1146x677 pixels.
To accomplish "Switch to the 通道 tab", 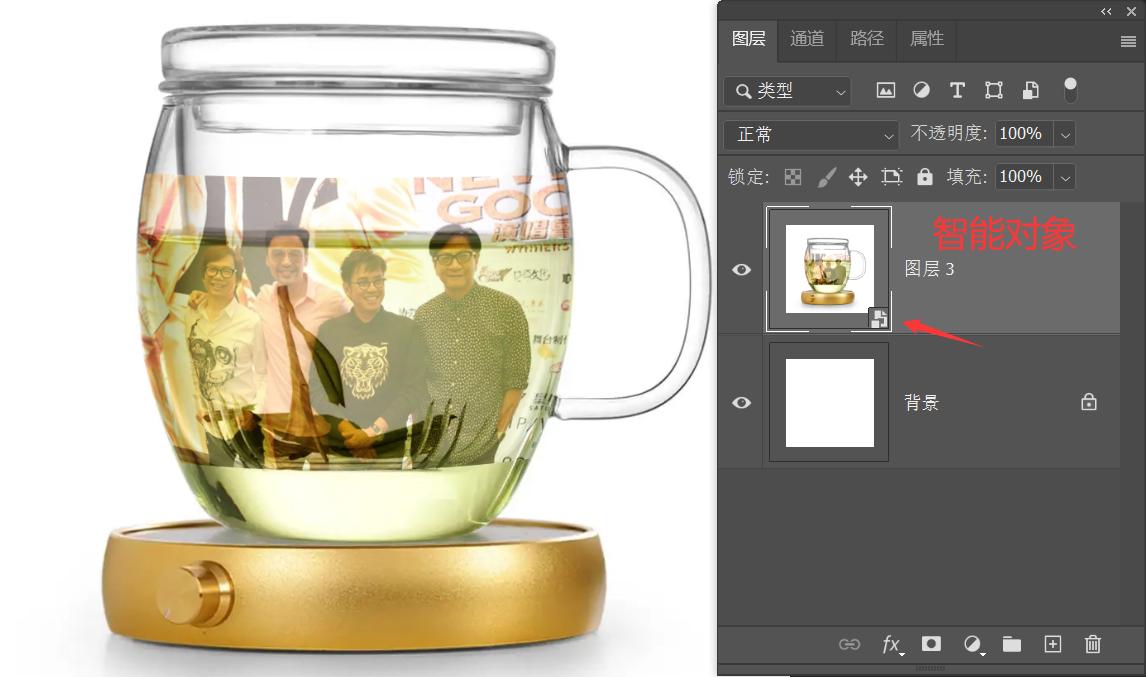I will tap(807, 39).
